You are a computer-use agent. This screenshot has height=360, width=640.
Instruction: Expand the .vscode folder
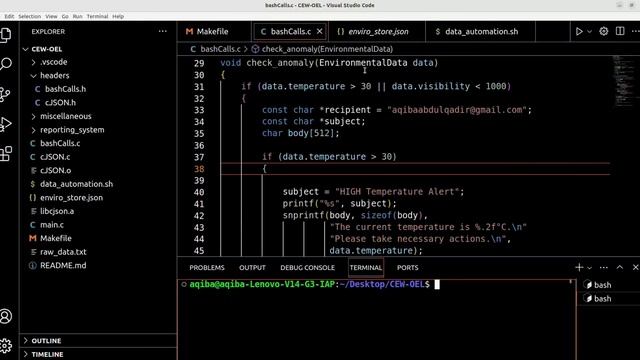coord(98,62)
